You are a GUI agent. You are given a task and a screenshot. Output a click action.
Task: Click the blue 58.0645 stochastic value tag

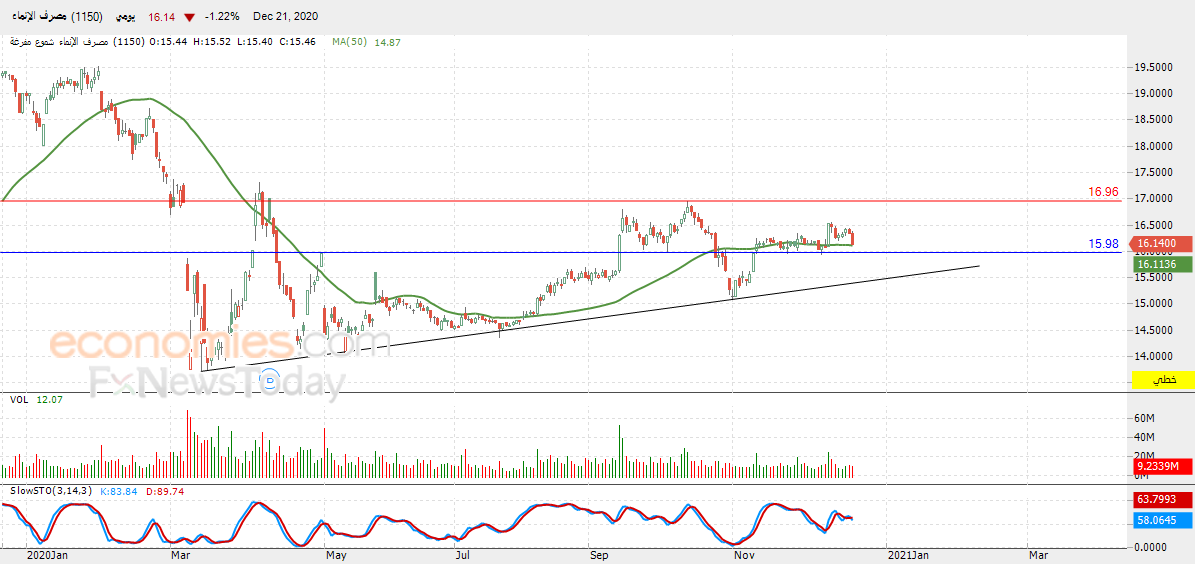coord(1161,520)
